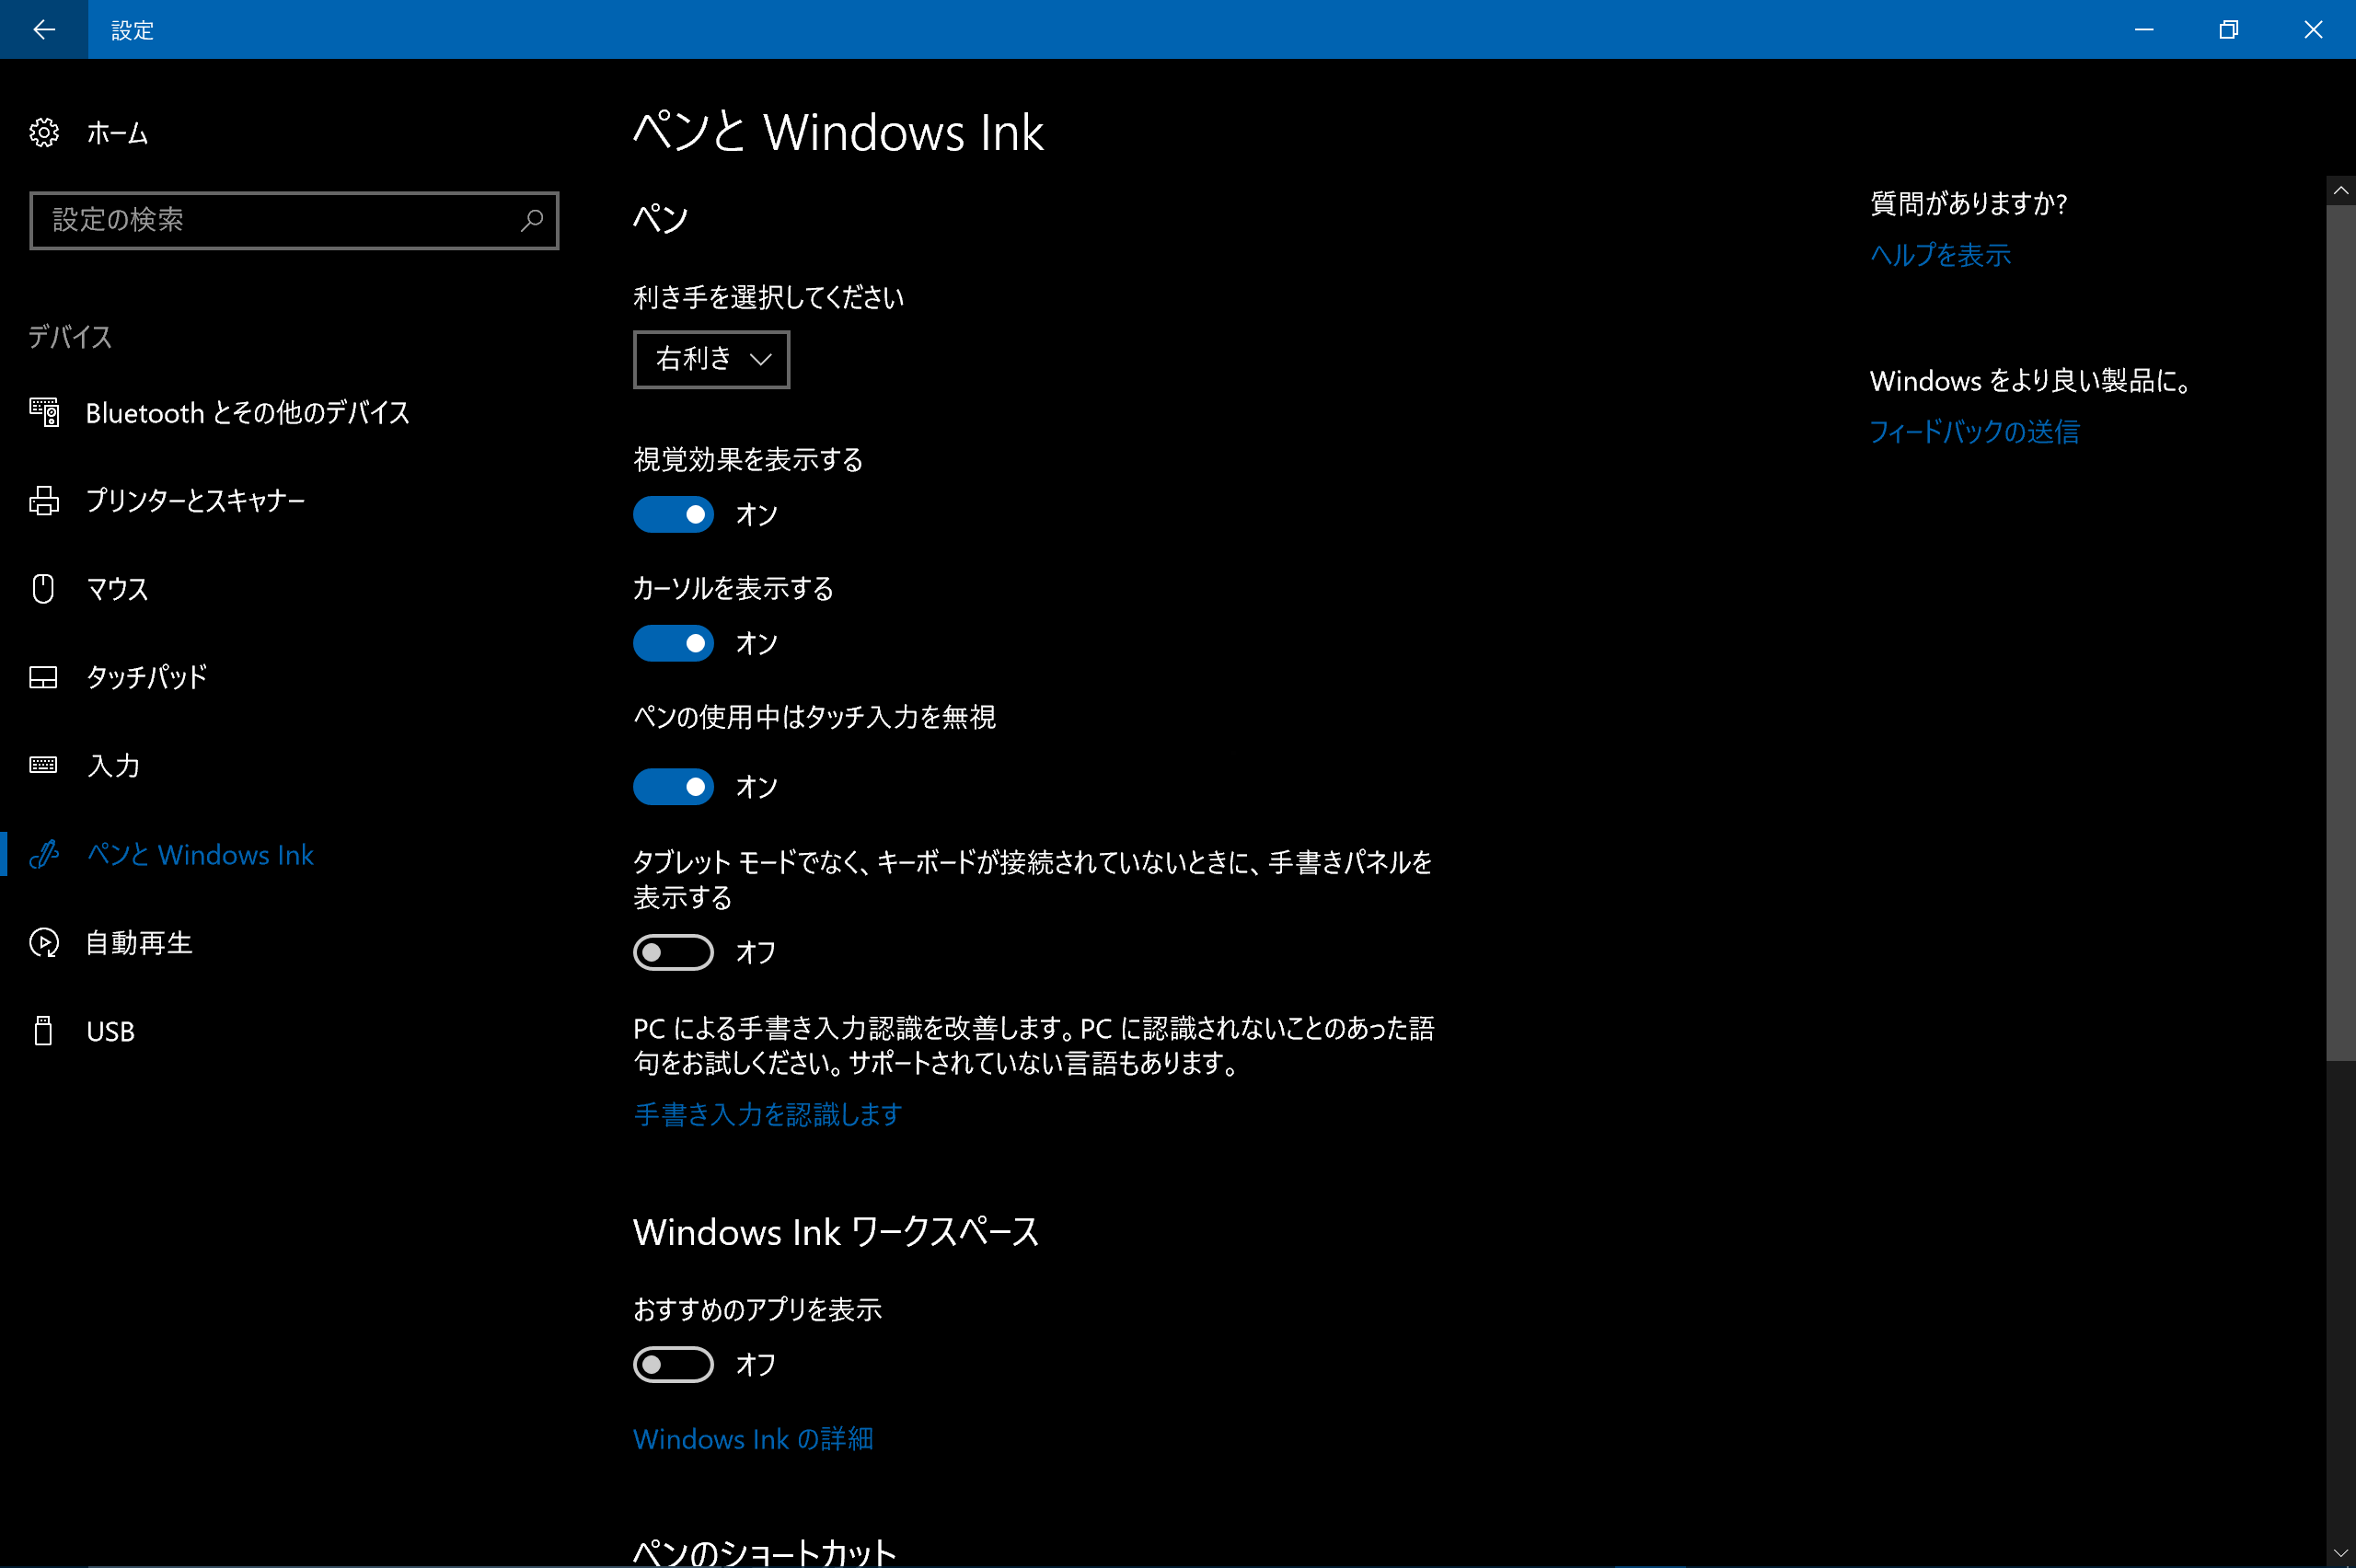Click the scrollbar down arrow
Image resolution: width=2356 pixels, height=1568 pixels.
2340,1553
